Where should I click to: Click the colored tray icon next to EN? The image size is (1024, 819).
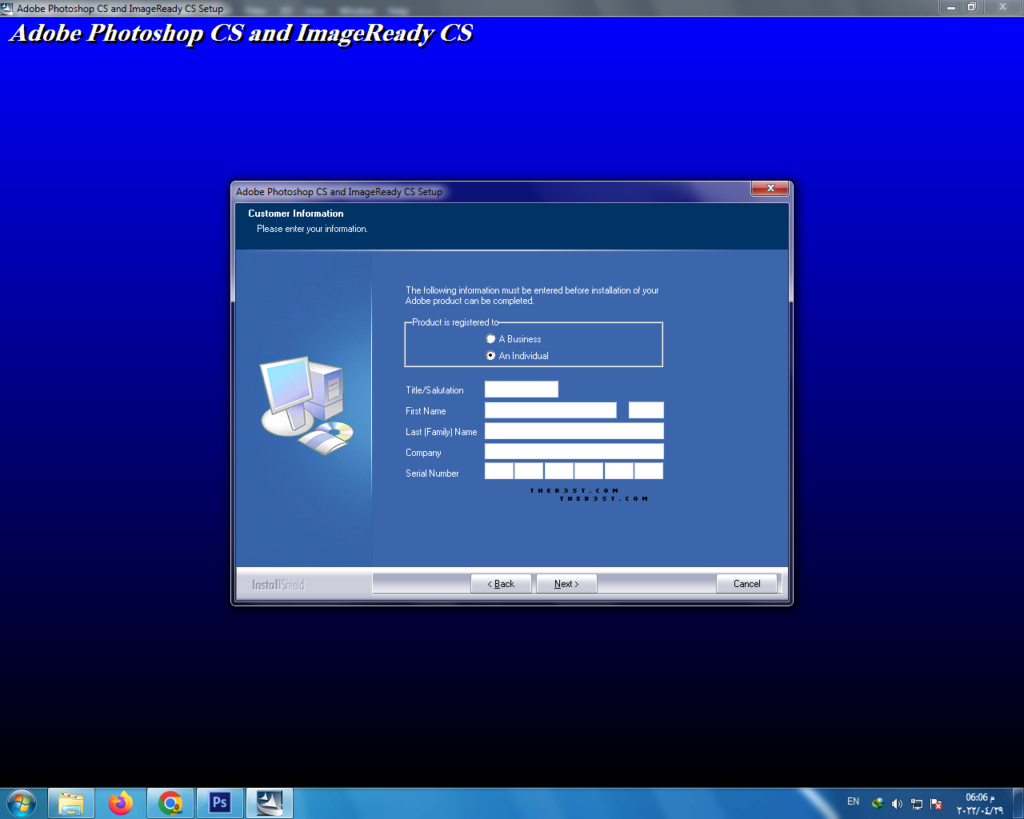click(x=878, y=804)
